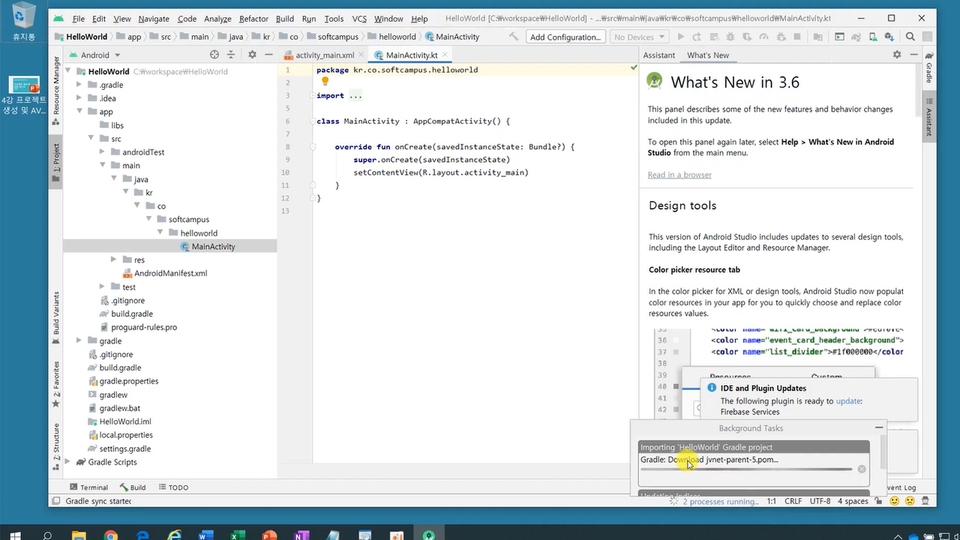Open the No Devices dropdown
The width and height of the screenshot is (960, 540).
[x=639, y=37]
